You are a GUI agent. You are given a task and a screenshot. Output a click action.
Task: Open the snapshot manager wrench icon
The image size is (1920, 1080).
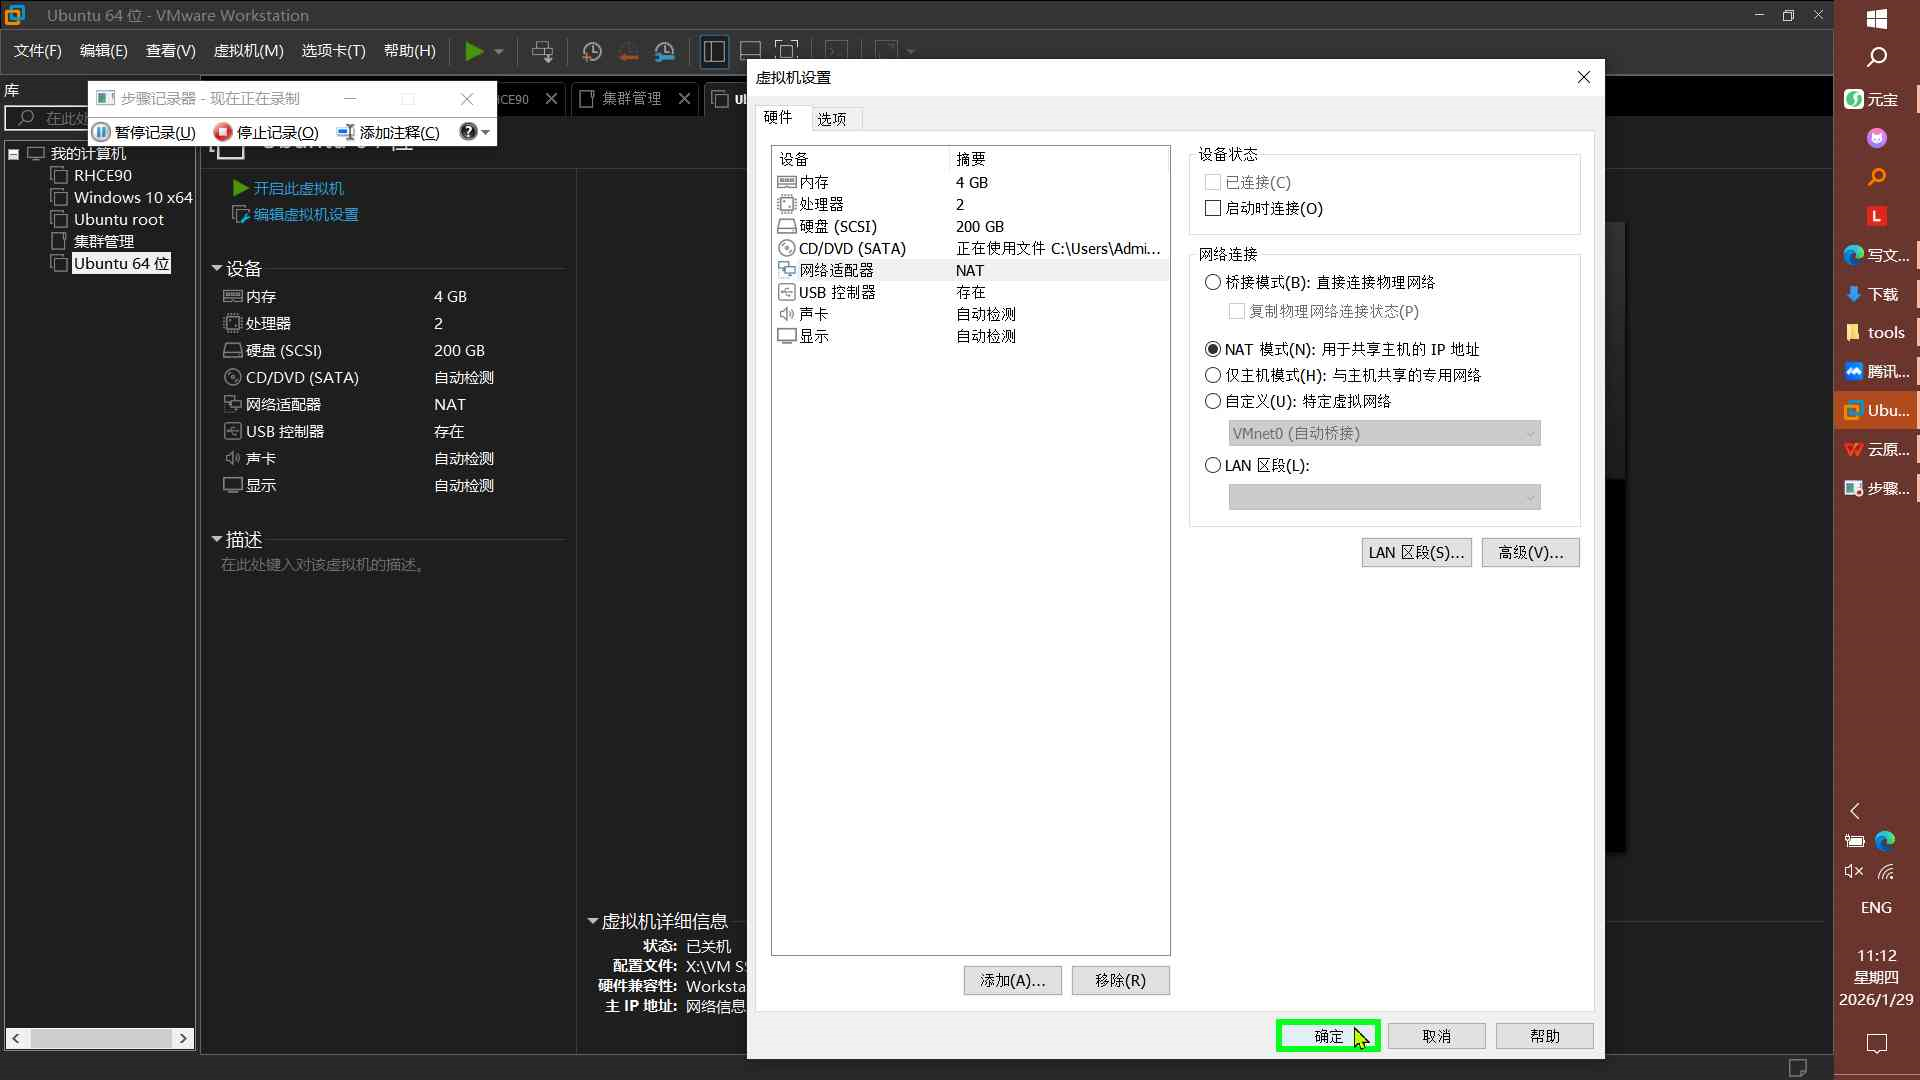[665, 51]
